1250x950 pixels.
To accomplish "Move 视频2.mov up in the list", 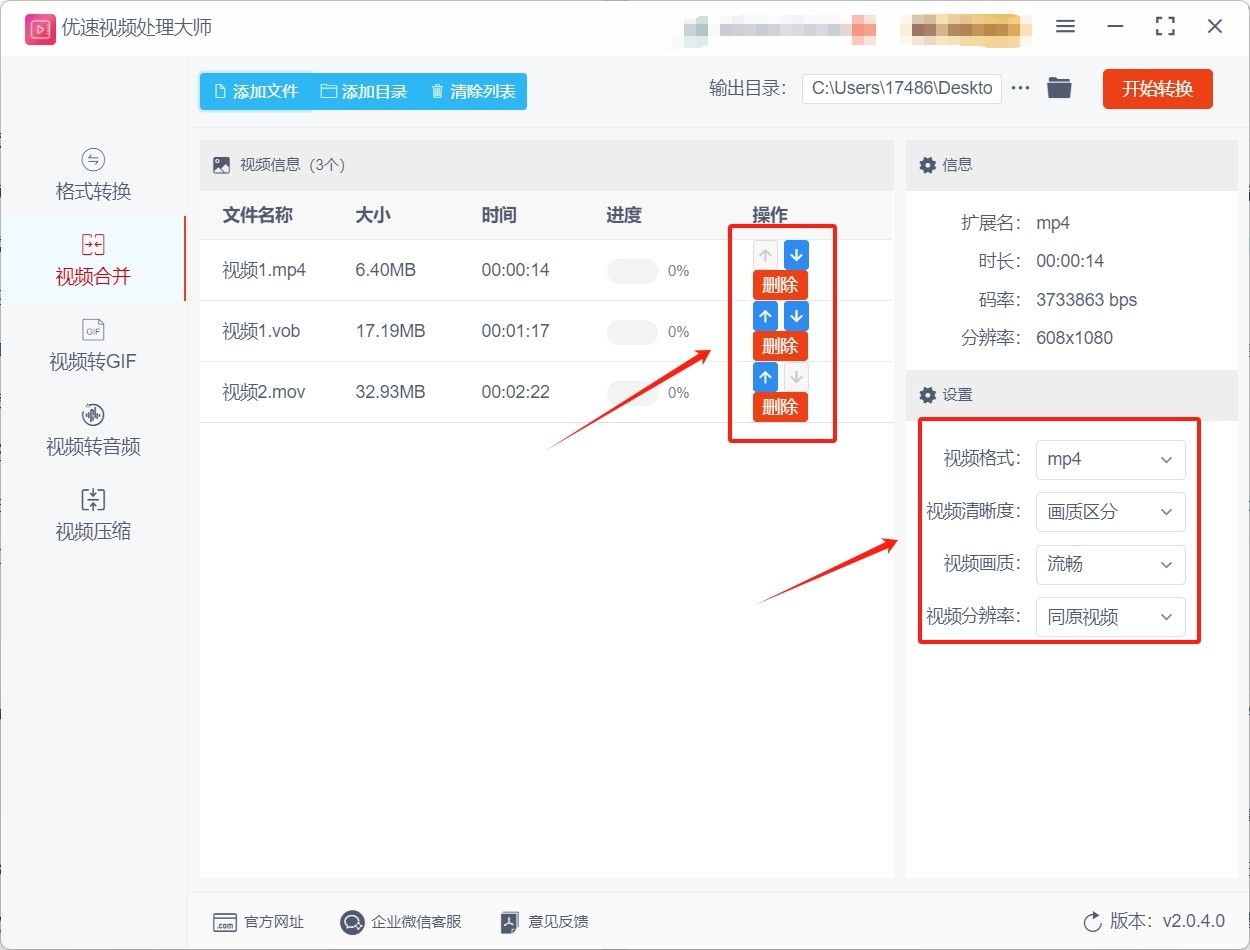I will point(765,377).
